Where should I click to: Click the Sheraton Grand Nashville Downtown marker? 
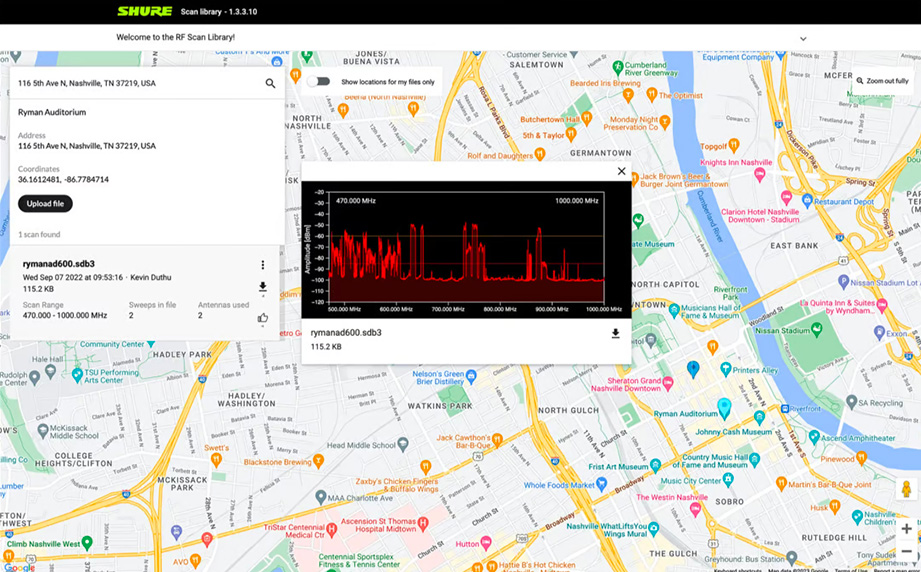[x=667, y=384]
